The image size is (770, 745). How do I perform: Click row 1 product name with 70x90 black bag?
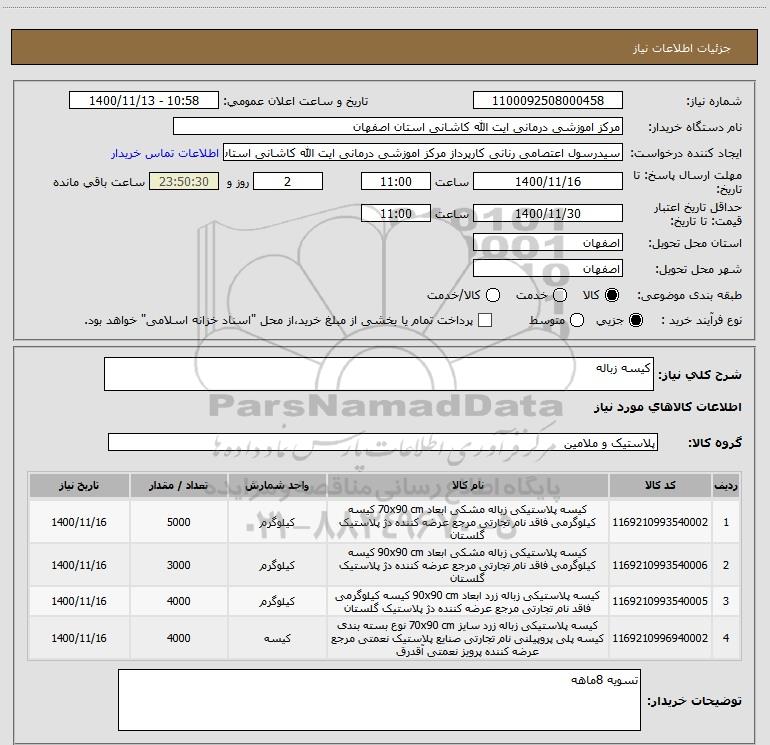click(x=468, y=522)
